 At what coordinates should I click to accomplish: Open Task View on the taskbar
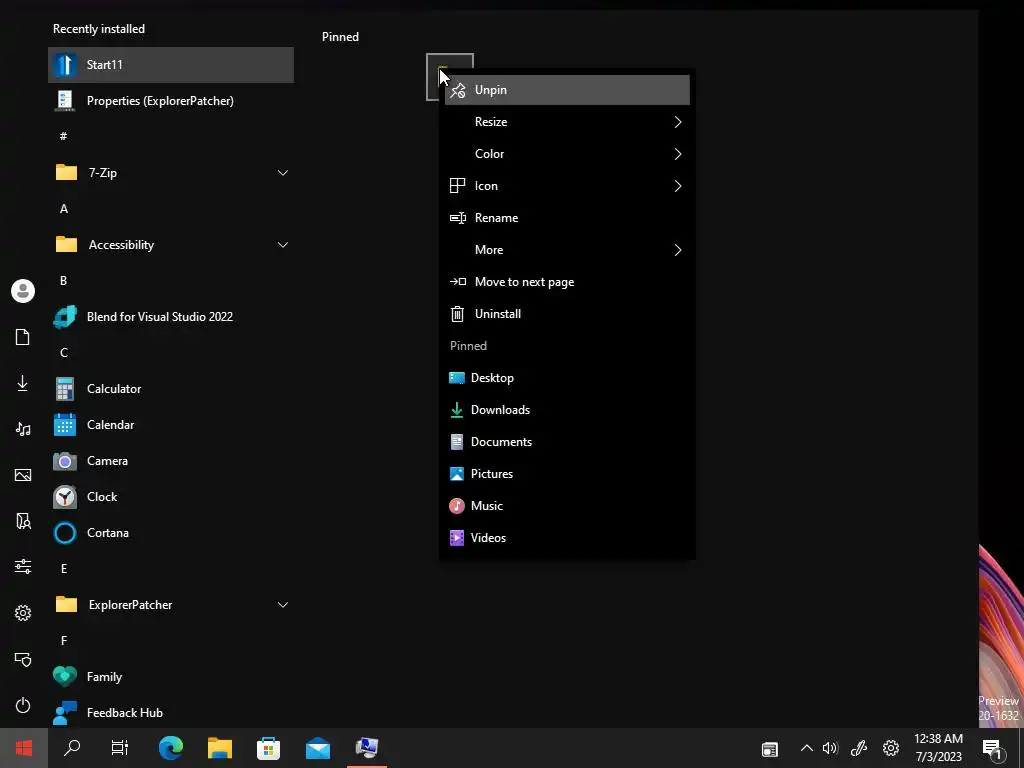coord(120,748)
